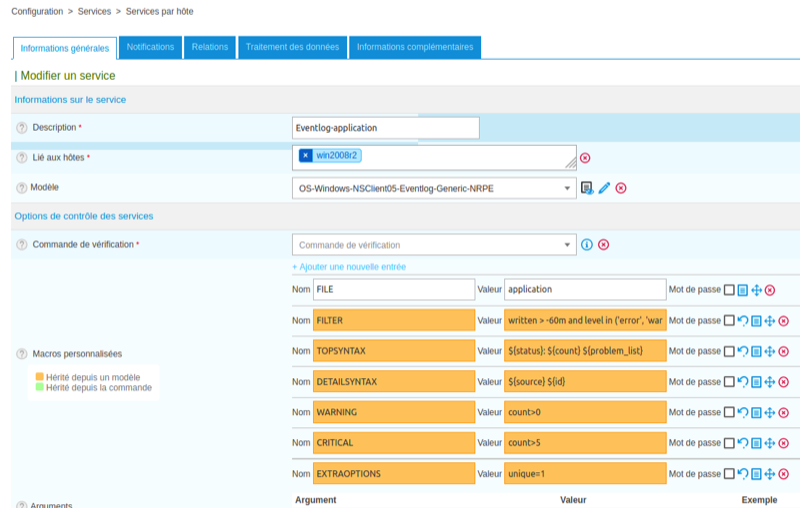
Task: Switch to the Notifications tab
Action: 150,47
